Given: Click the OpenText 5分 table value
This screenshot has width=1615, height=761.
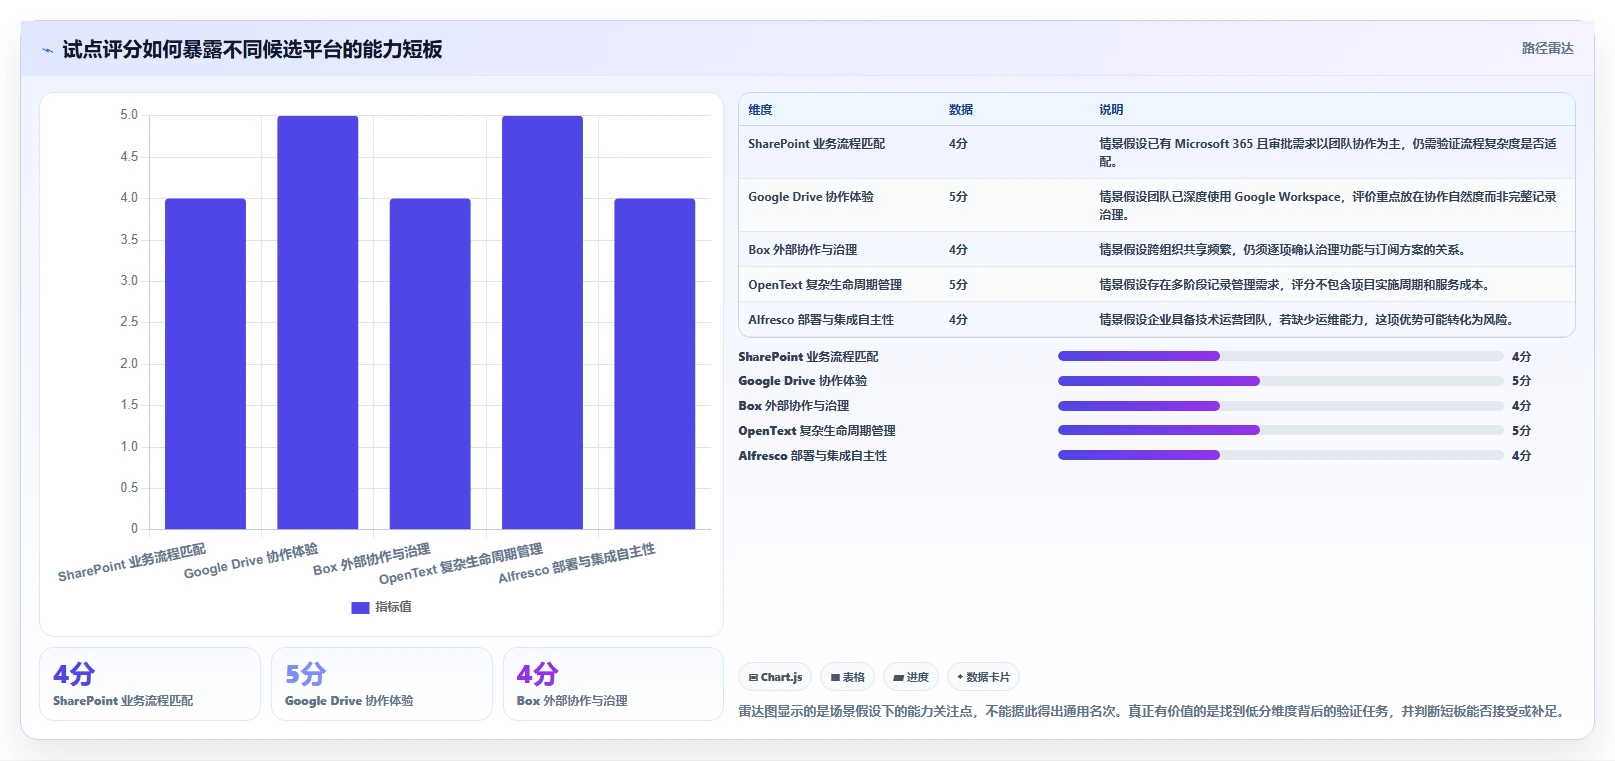Looking at the screenshot, I should click(x=958, y=285).
